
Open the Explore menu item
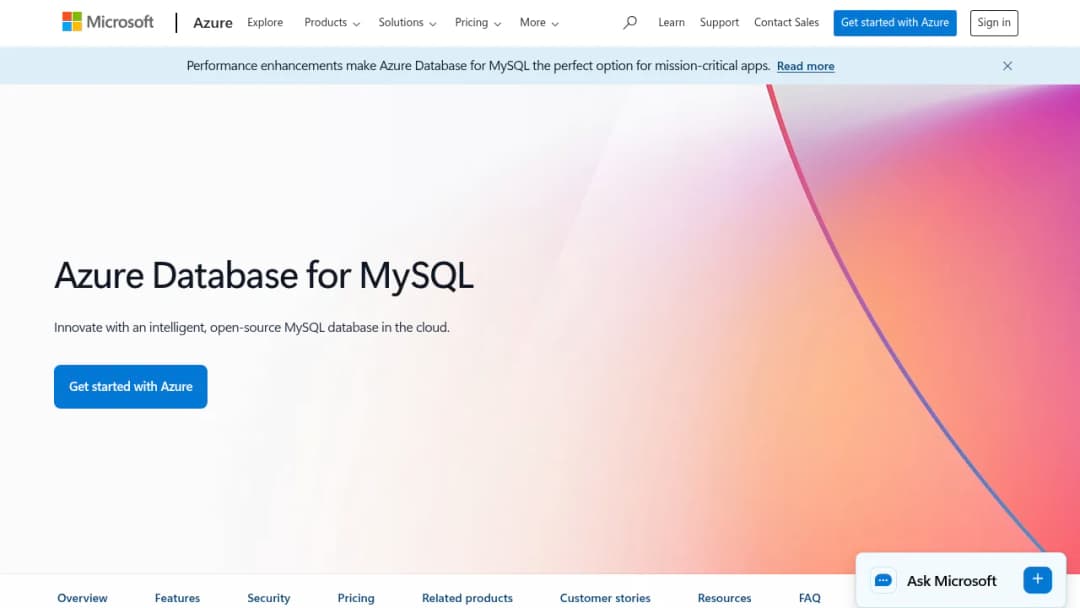(265, 22)
